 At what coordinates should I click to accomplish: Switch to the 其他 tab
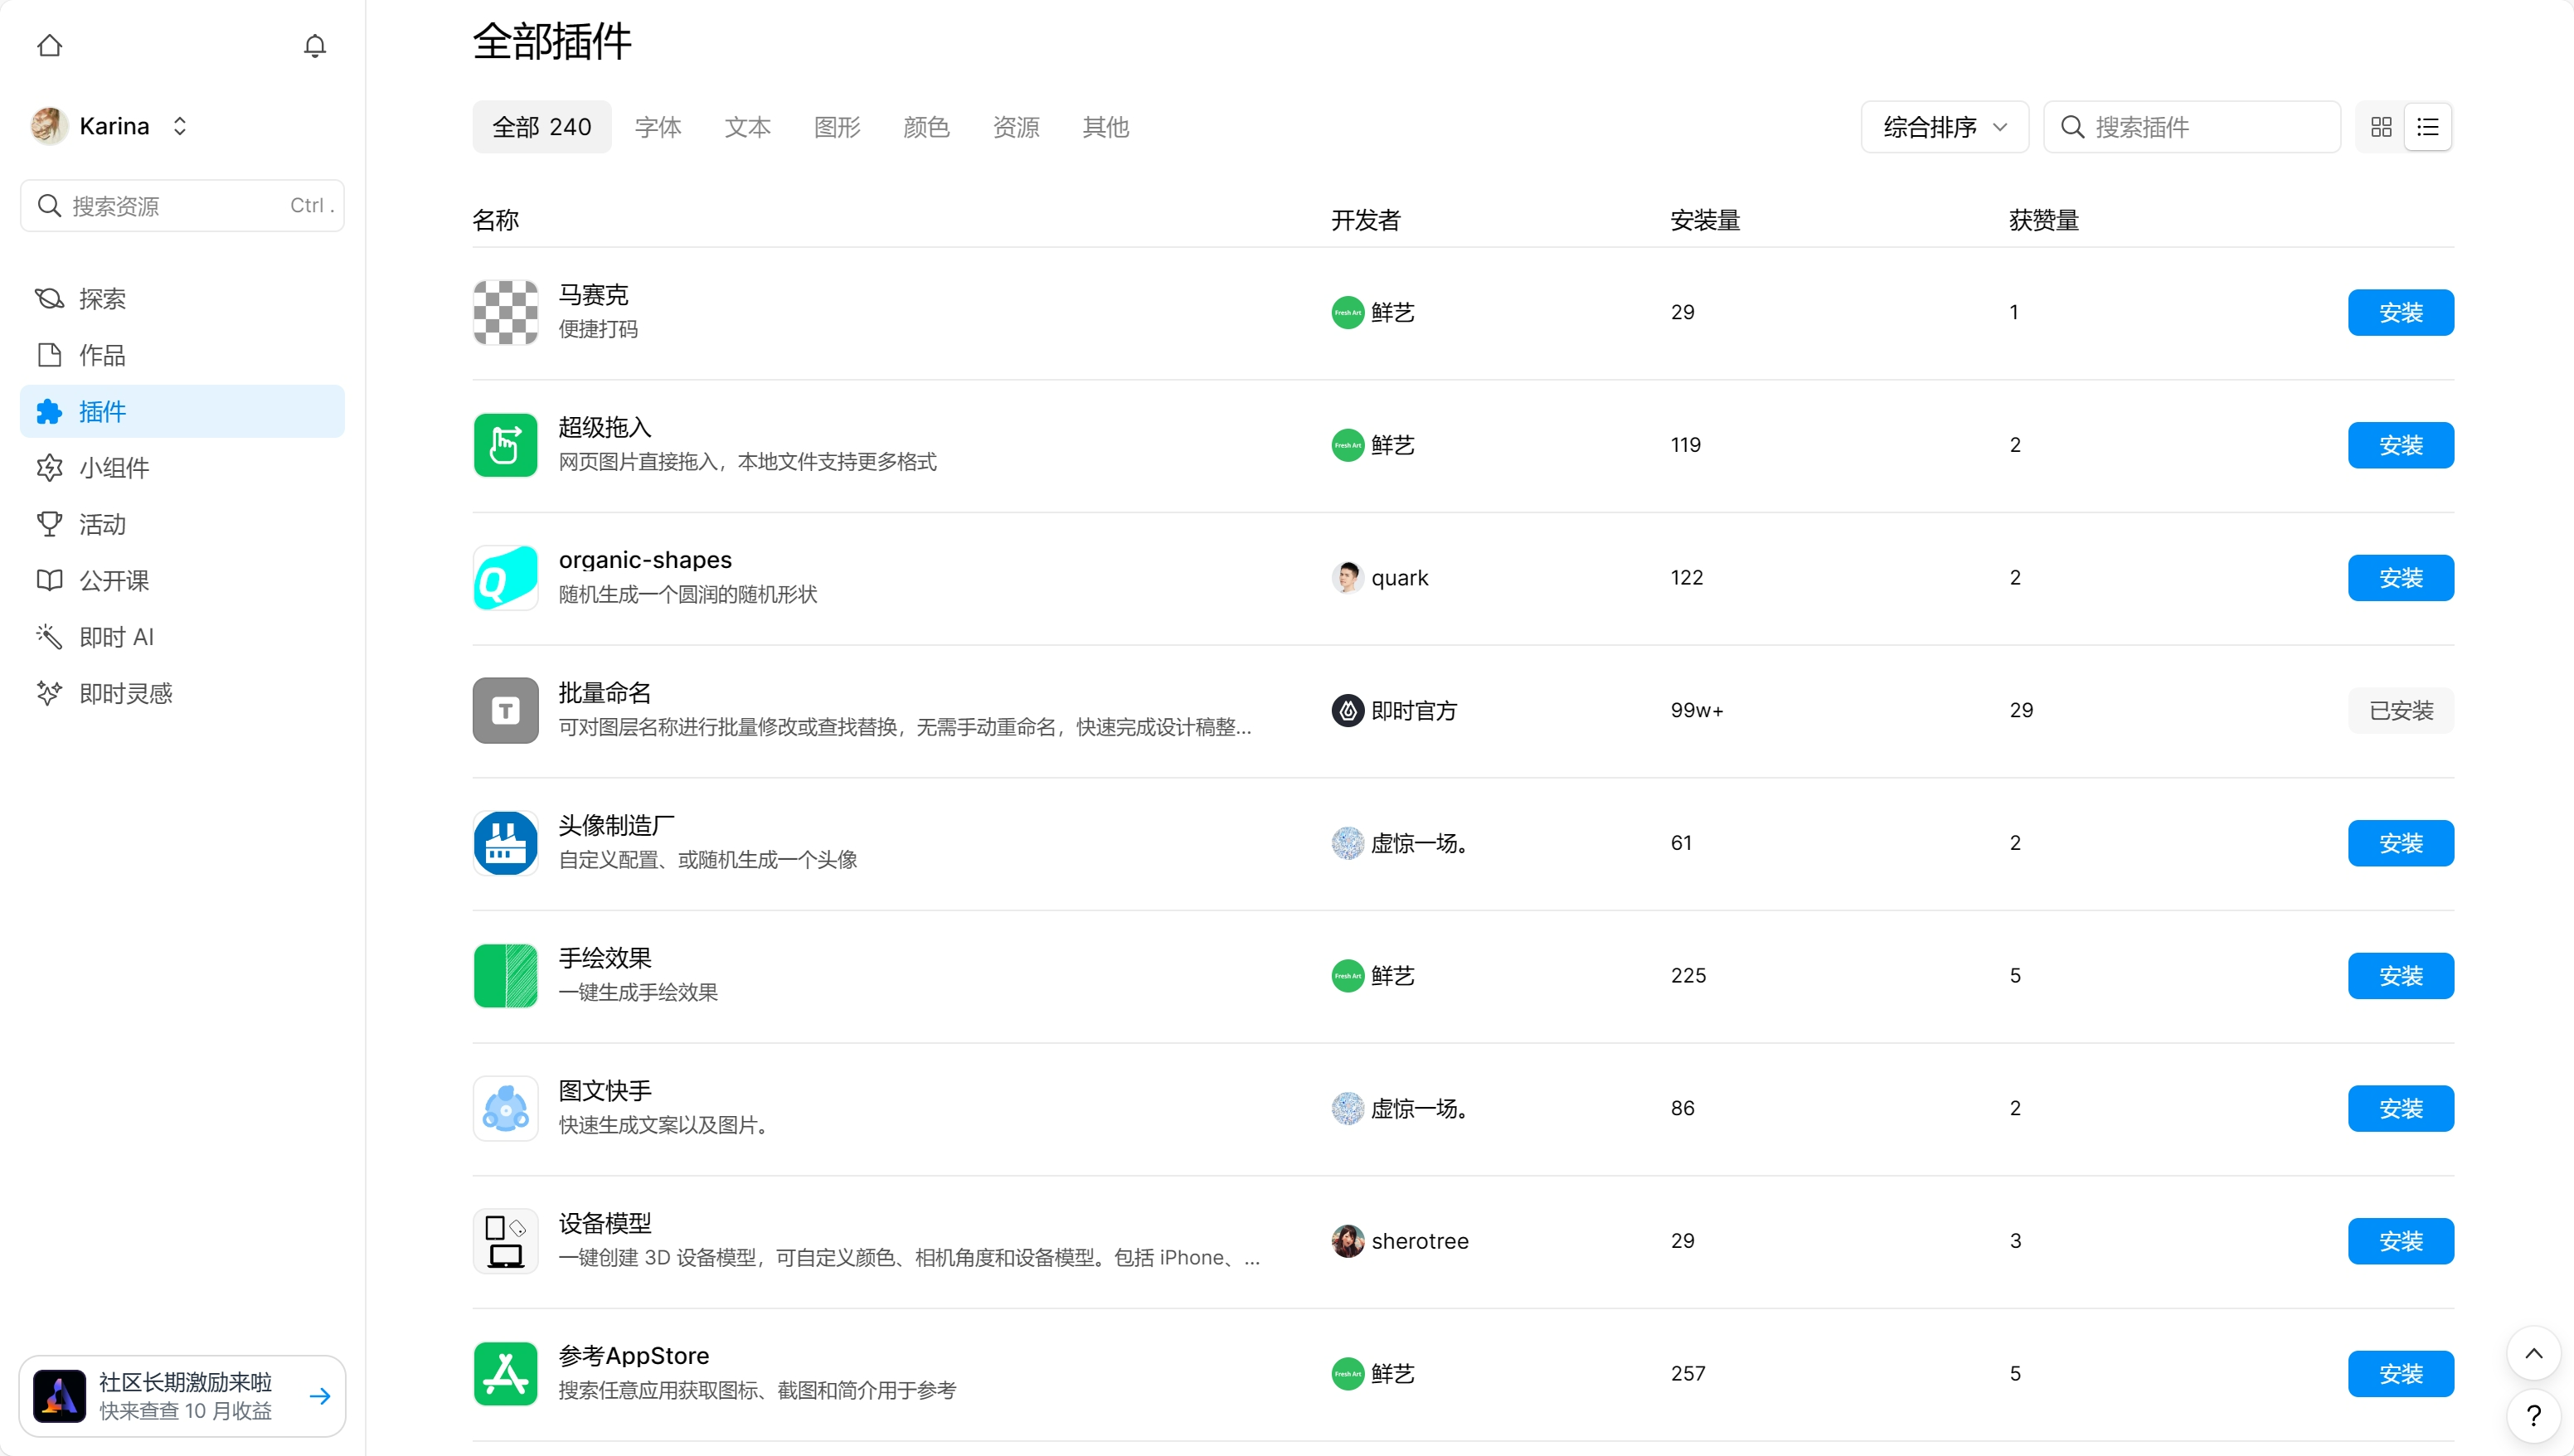1106,127
